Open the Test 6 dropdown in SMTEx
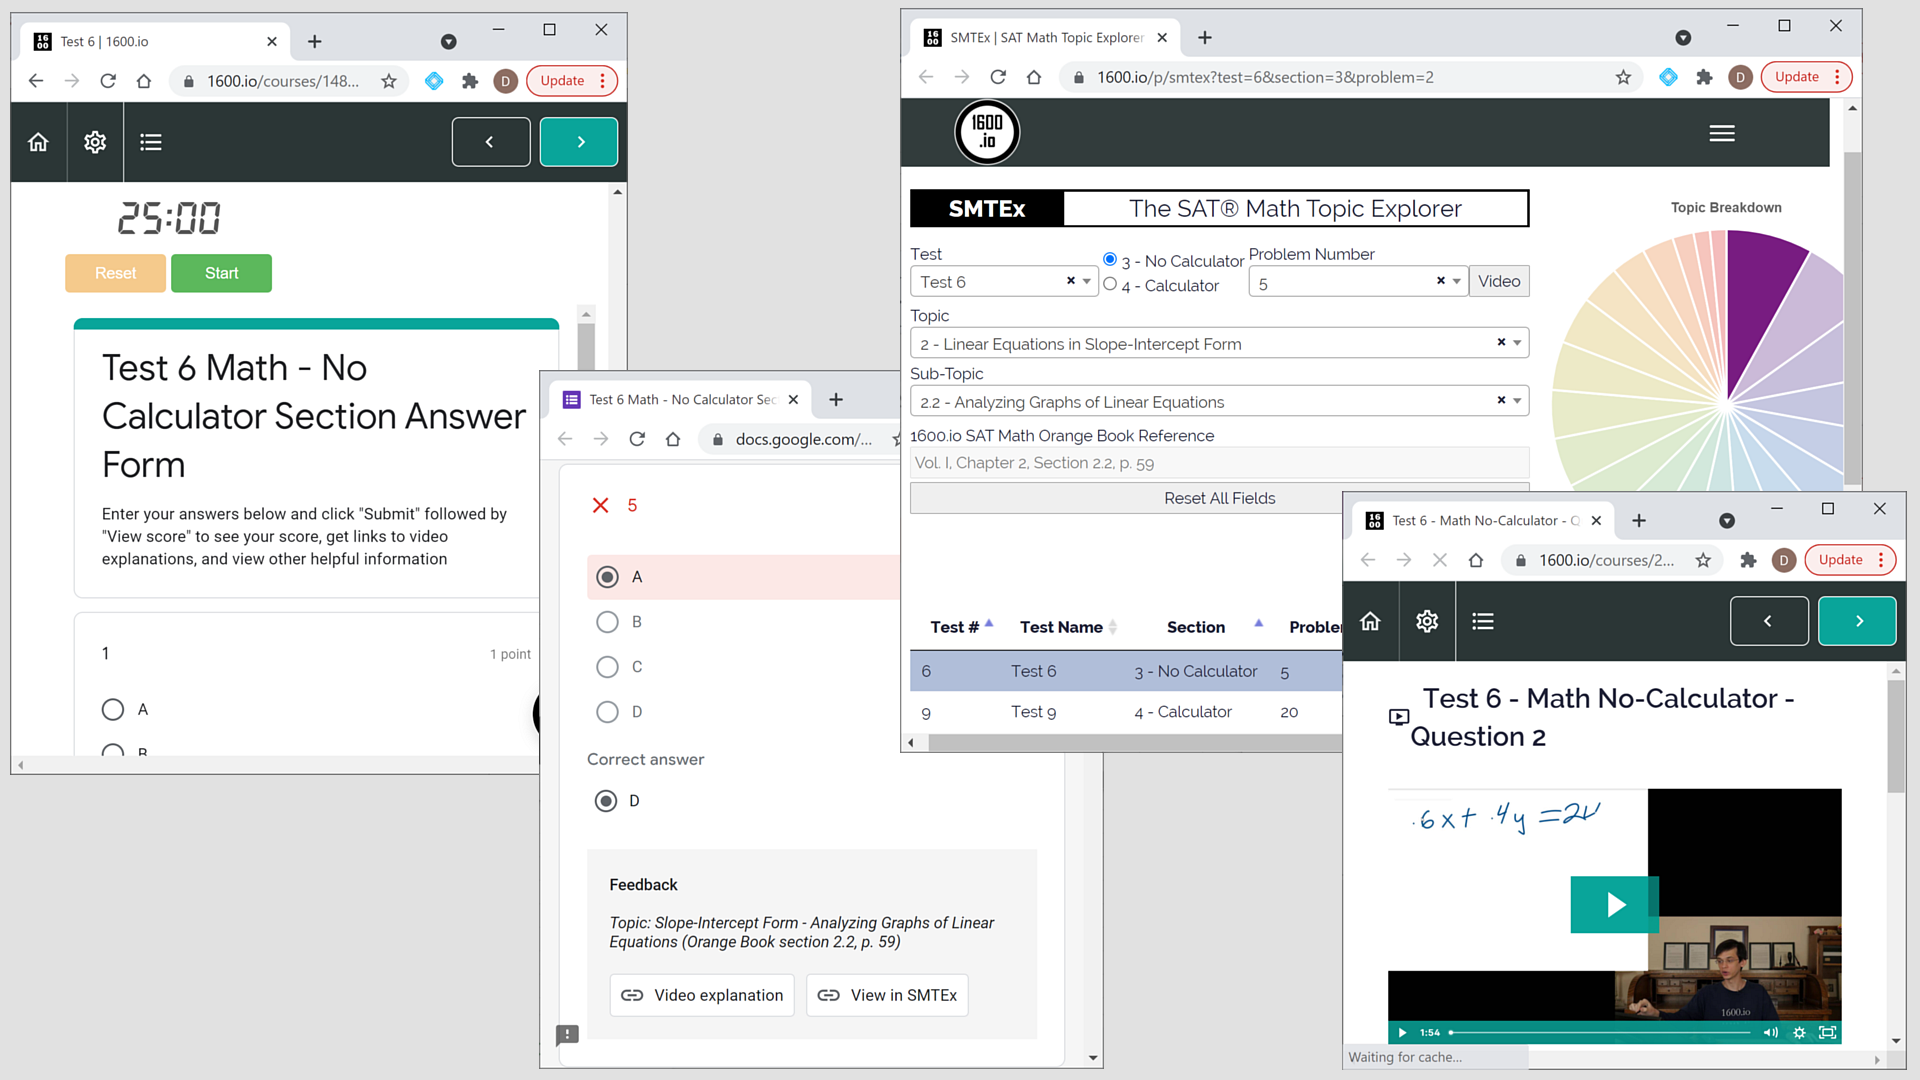The image size is (1920, 1080). coord(1087,282)
